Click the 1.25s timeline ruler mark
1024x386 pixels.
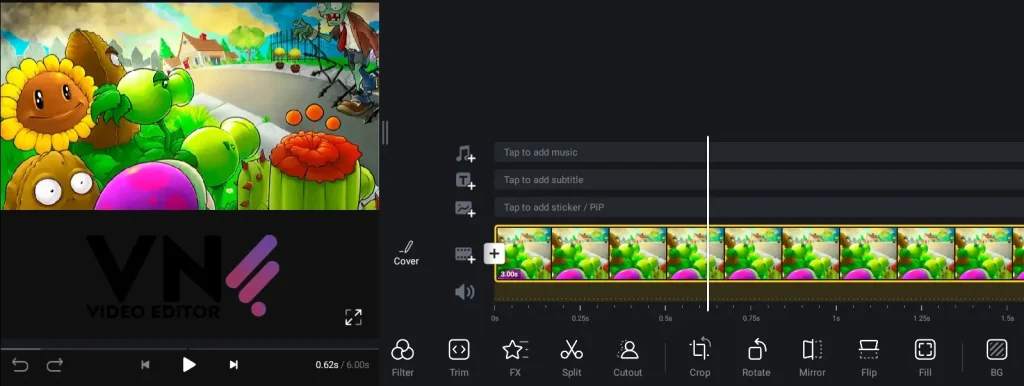pos(921,319)
